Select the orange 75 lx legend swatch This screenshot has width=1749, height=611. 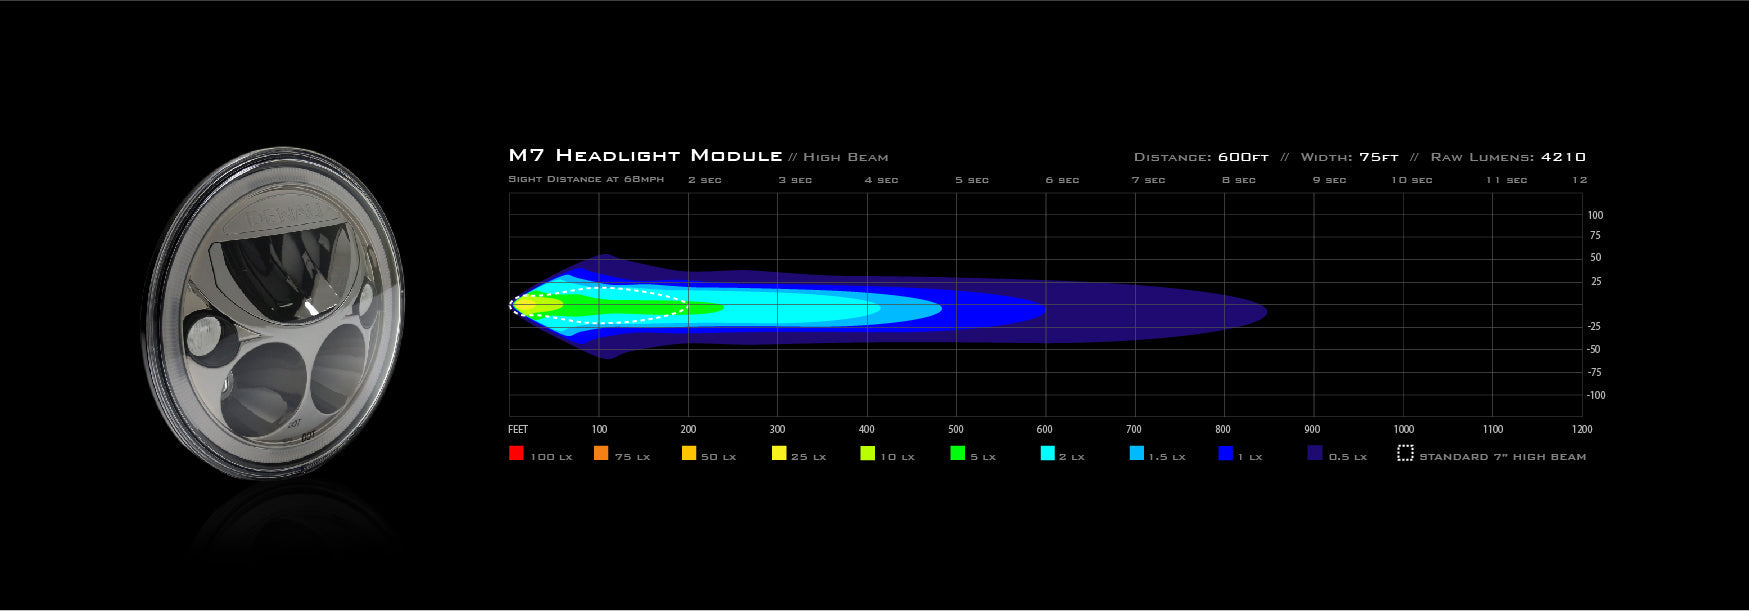[x=601, y=453]
